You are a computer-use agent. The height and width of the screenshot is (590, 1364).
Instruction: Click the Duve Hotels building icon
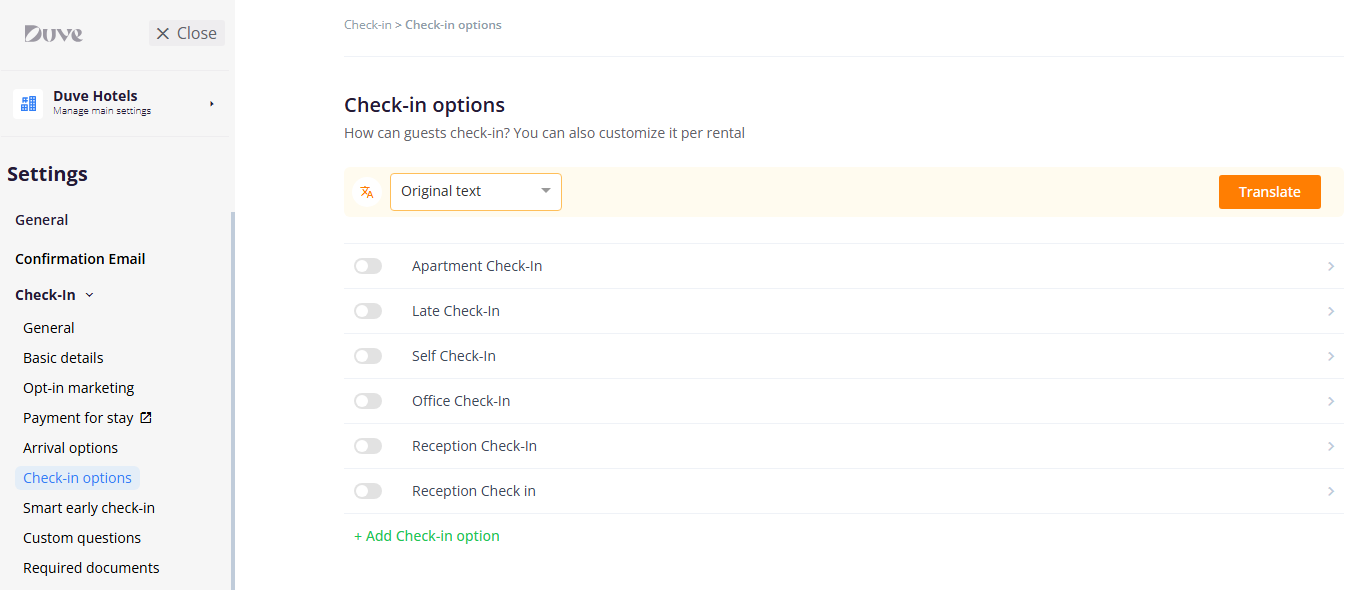28,103
